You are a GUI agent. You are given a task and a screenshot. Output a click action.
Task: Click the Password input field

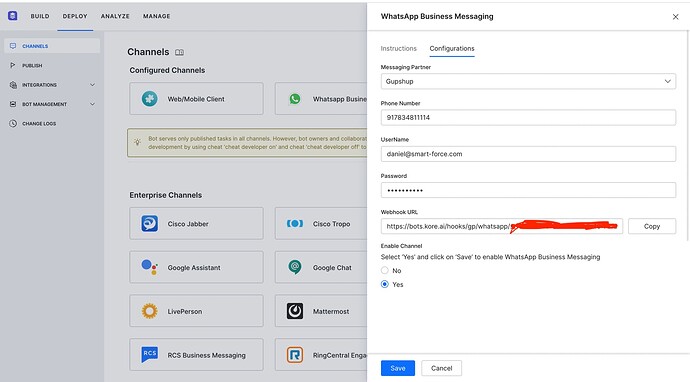coord(528,190)
